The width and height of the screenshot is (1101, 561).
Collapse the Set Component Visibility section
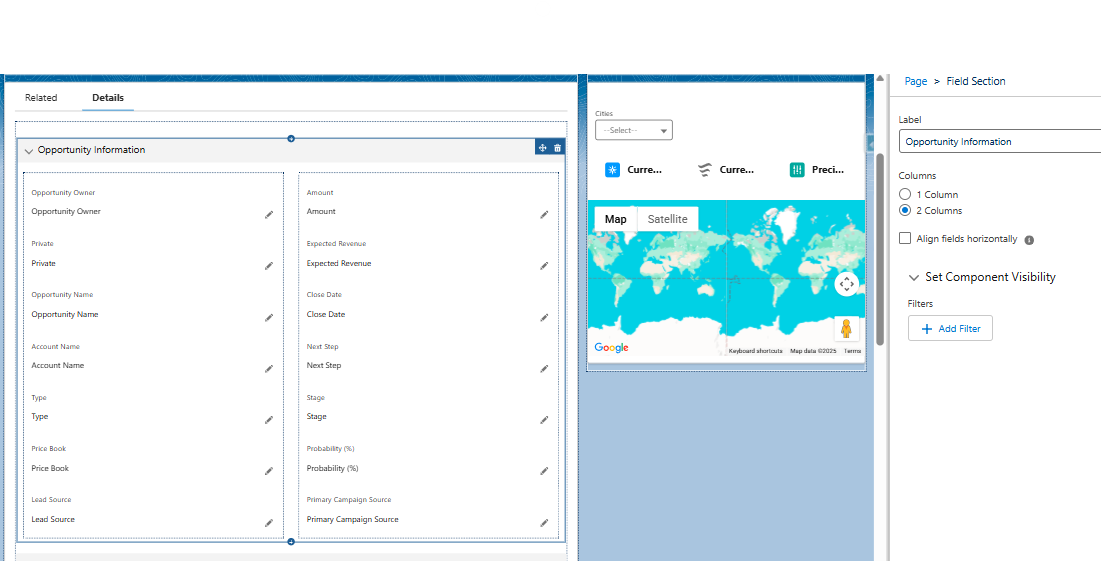[x=914, y=278]
